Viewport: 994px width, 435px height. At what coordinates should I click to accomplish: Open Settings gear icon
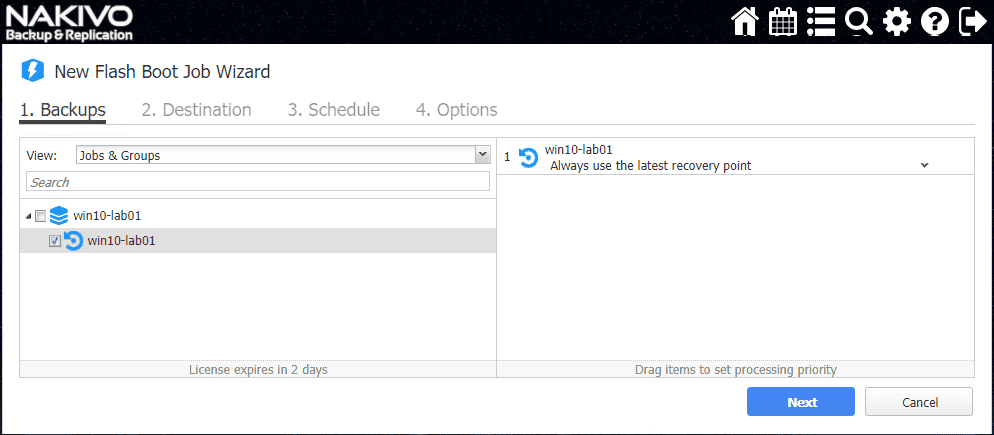pos(897,22)
